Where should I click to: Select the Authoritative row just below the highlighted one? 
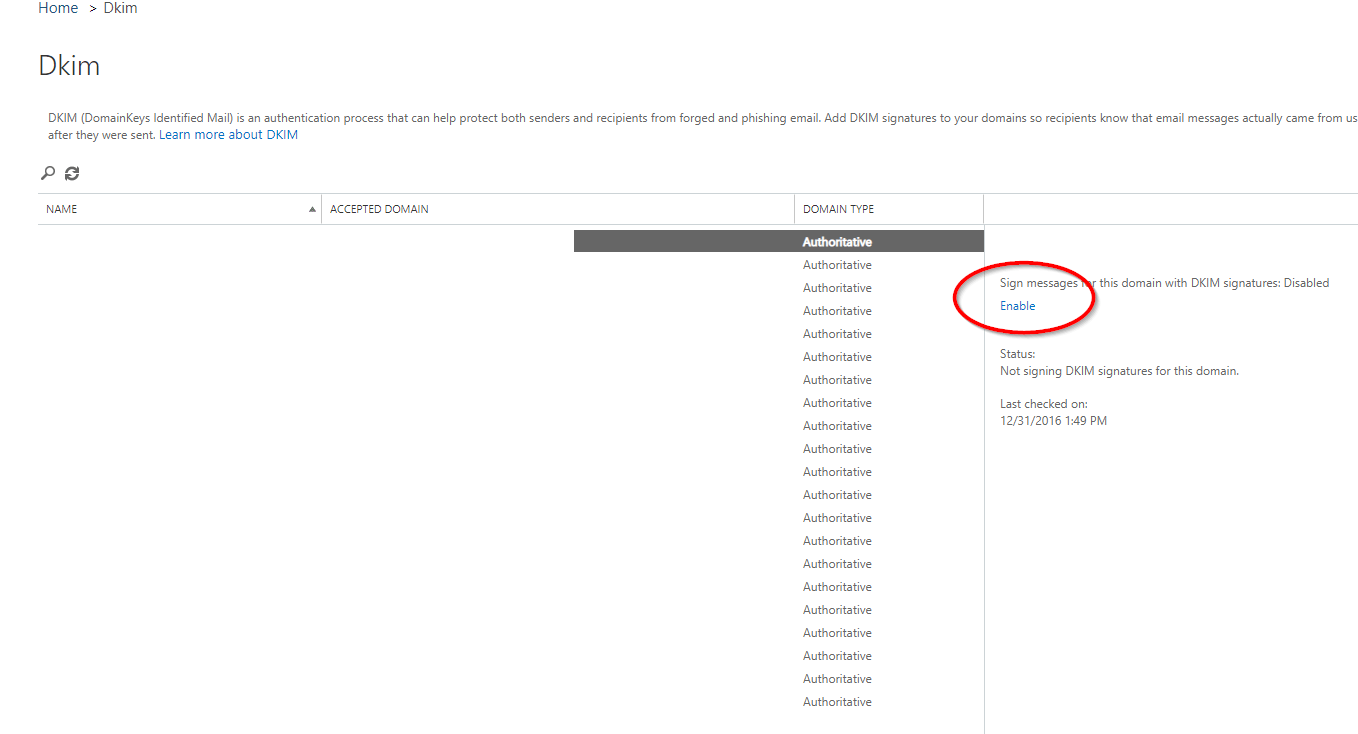(x=837, y=265)
